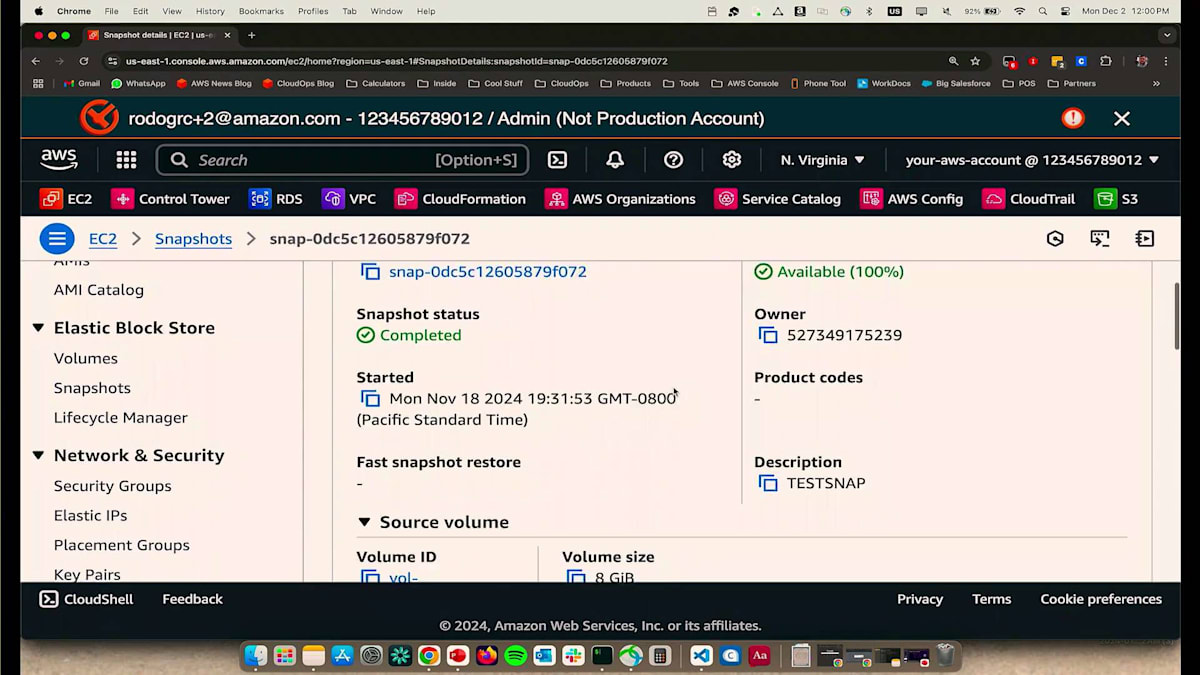Click the Chrome address bar URL
This screenshot has width=1200, height=675.
(x=396, y=61)
